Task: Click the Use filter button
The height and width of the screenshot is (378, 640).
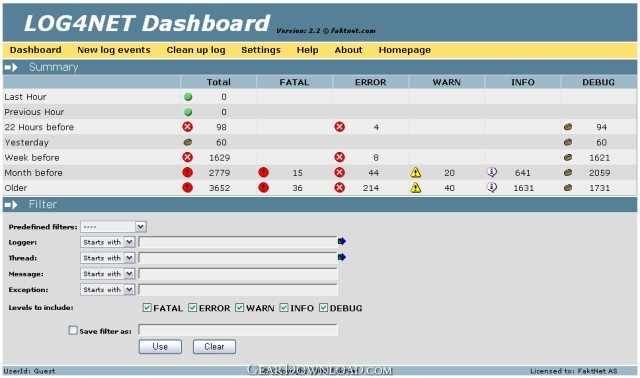Action: (160, 347)
